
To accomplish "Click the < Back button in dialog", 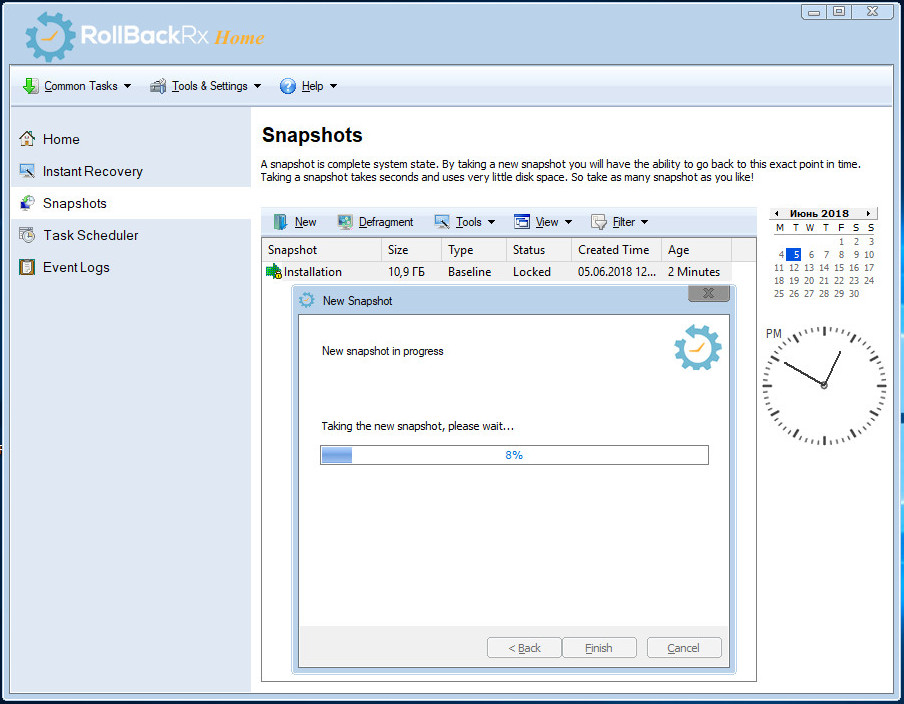I will point(524,647).
